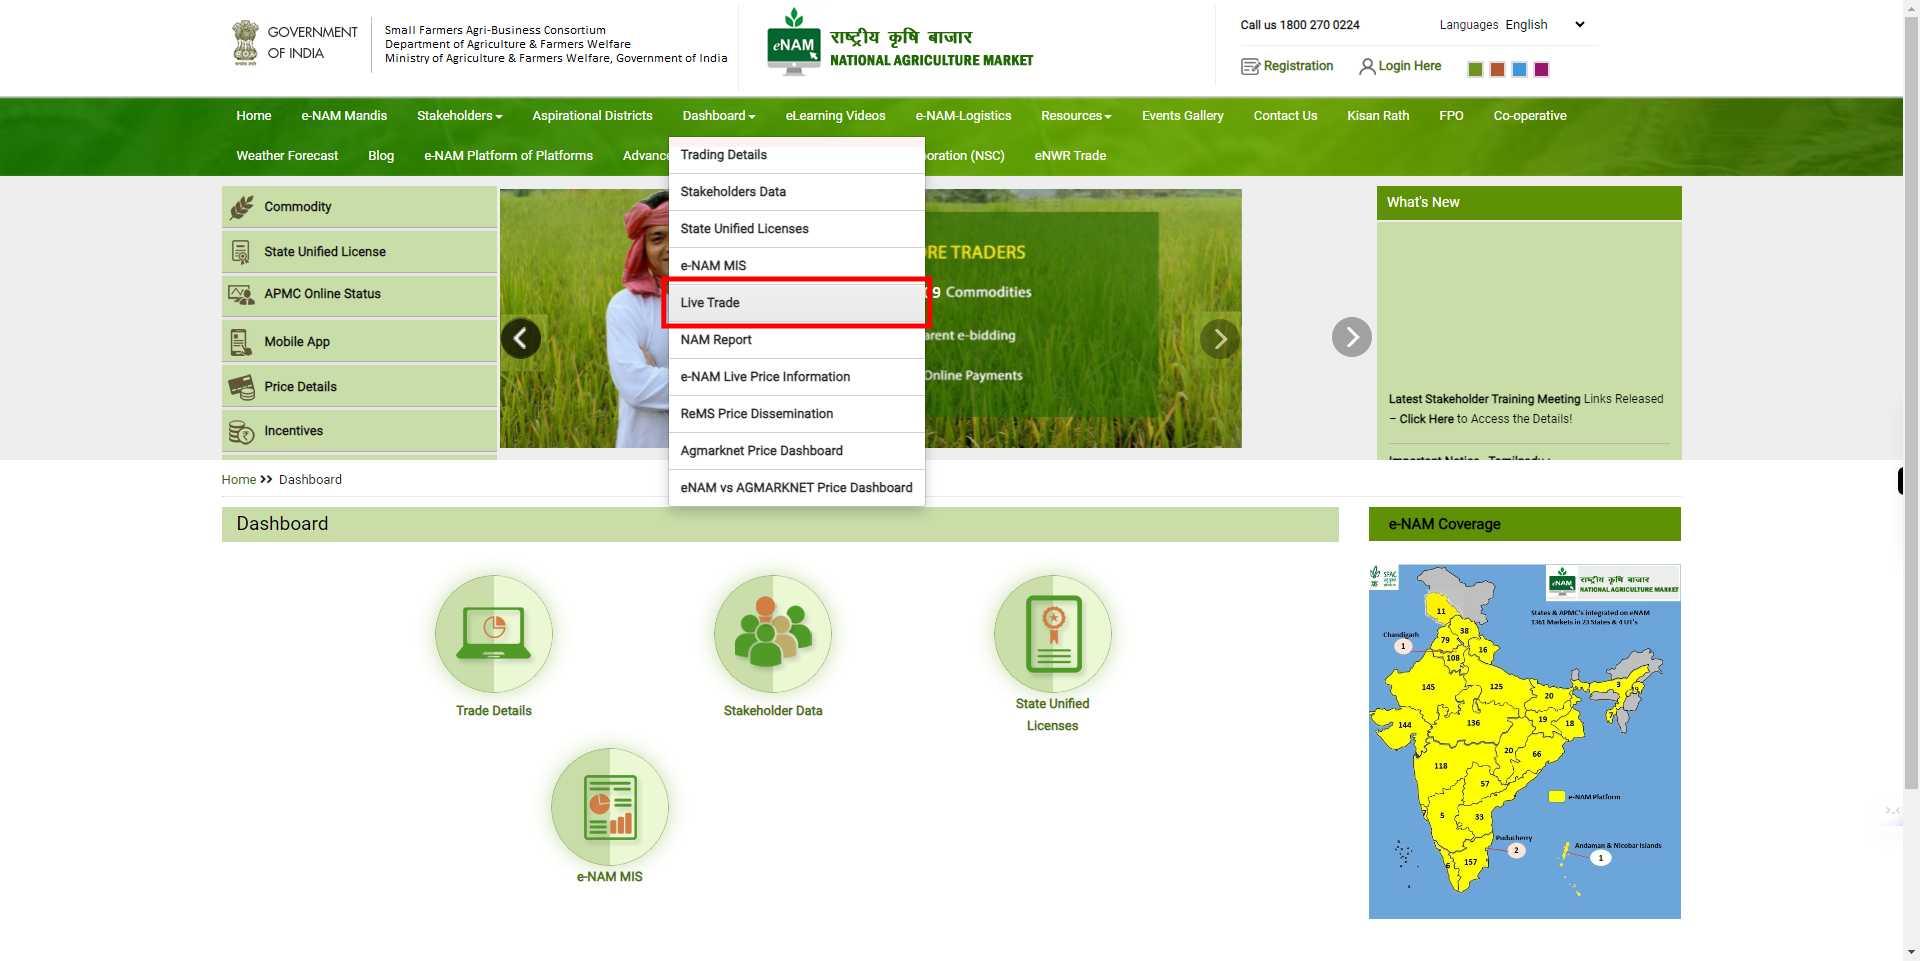The image size is (1920, 961).
Task: Click the Login Here user icon
Action: click(1367, 67)
